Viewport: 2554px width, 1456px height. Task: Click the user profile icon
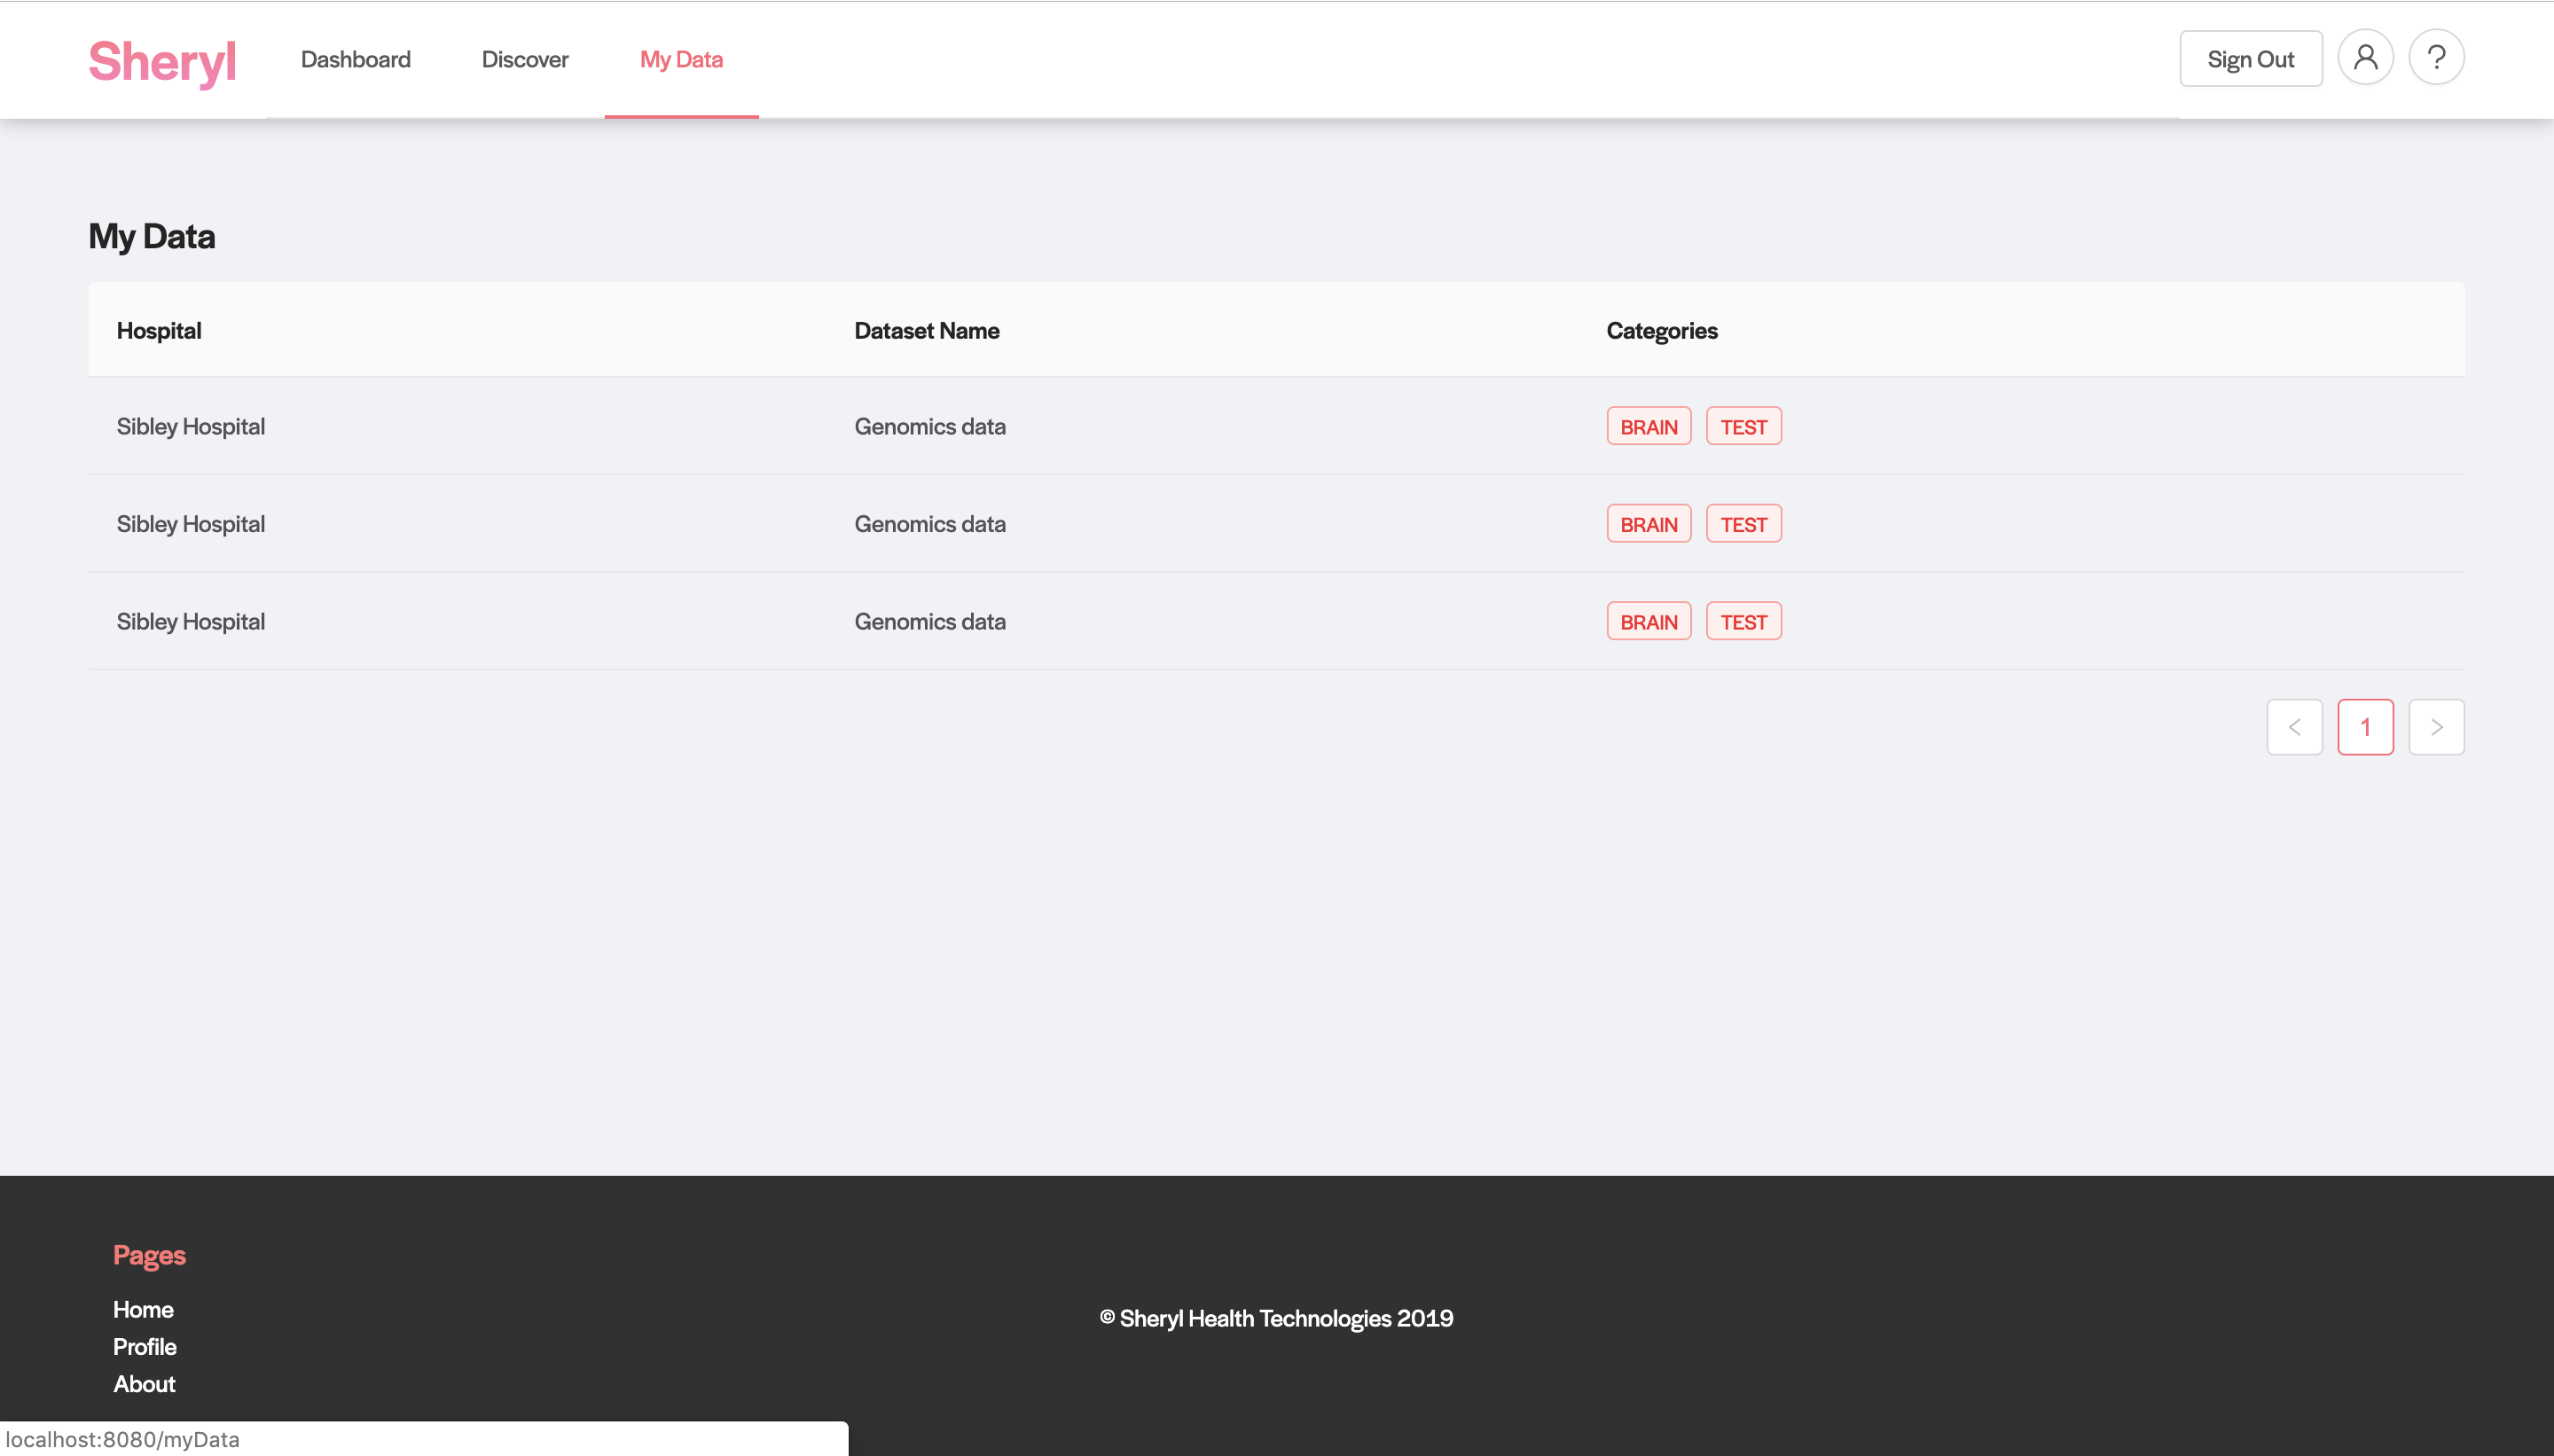pyautogui.click(x=2364, y=58)
